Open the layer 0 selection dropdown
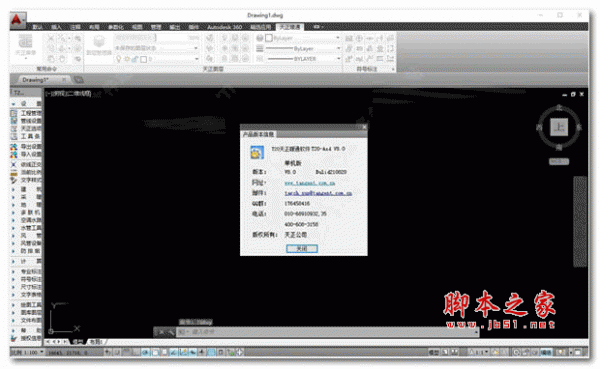The height and width of the screenshot is (369, 600). point(197,59)
